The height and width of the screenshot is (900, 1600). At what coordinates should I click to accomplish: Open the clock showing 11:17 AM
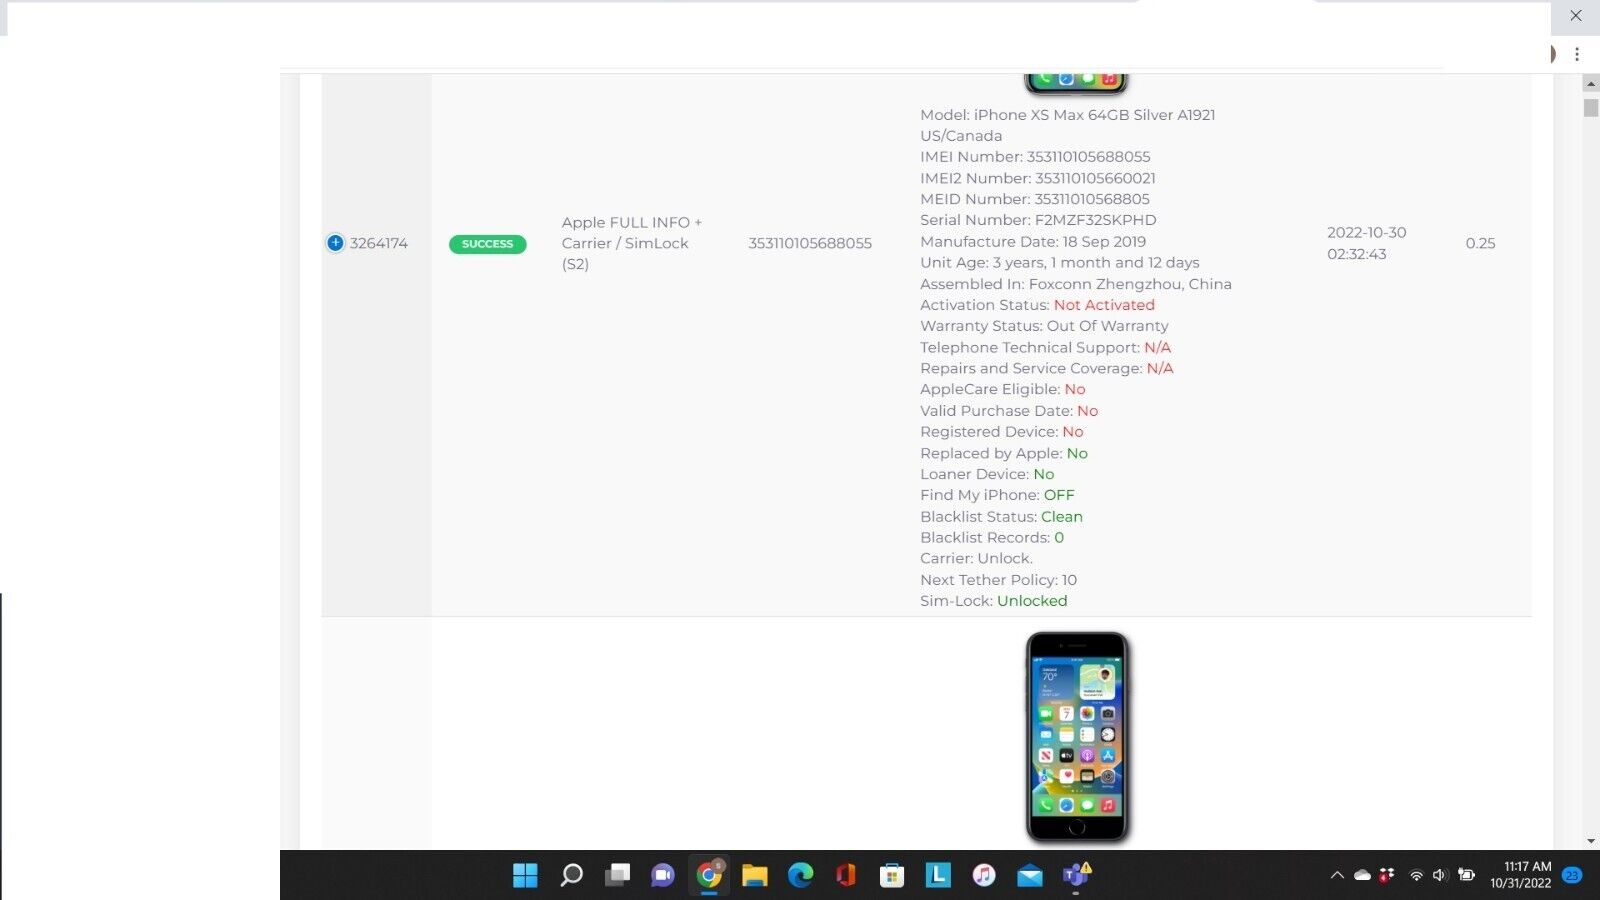[1520, 875]
